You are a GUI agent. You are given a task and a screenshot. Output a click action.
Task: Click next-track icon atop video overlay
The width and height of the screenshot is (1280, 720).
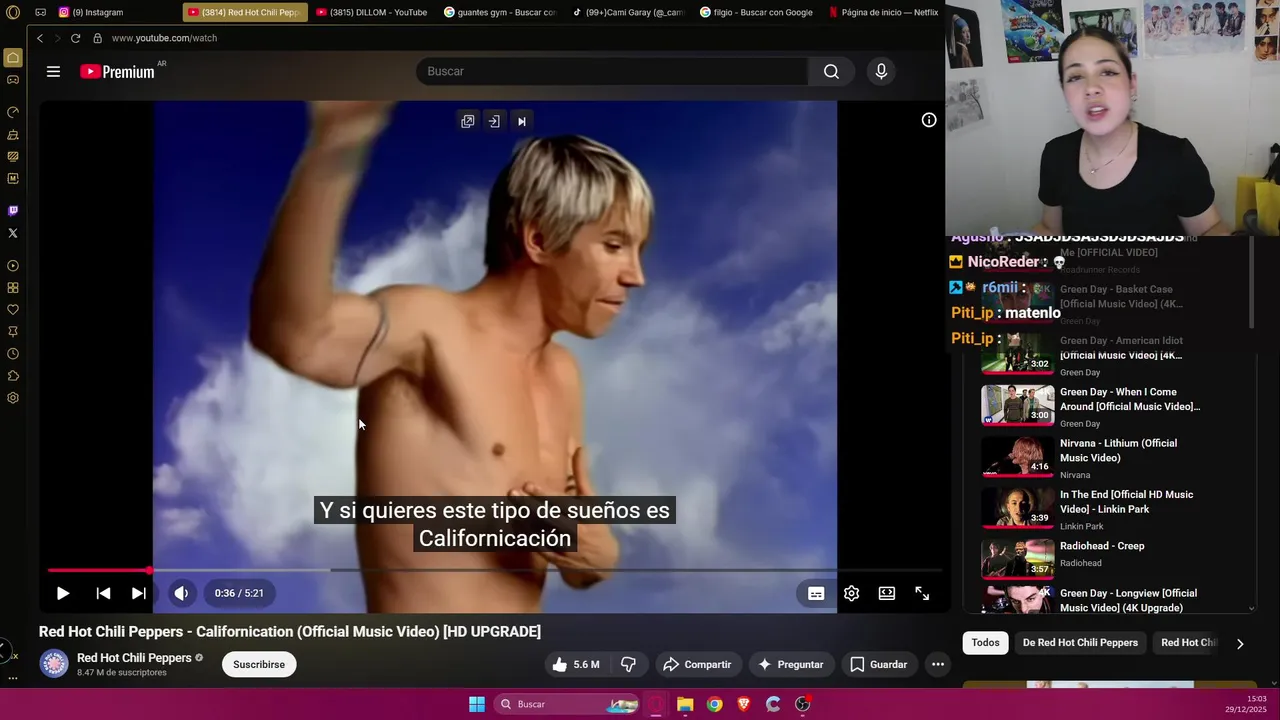pyautogui.click(x=521, y=121)
